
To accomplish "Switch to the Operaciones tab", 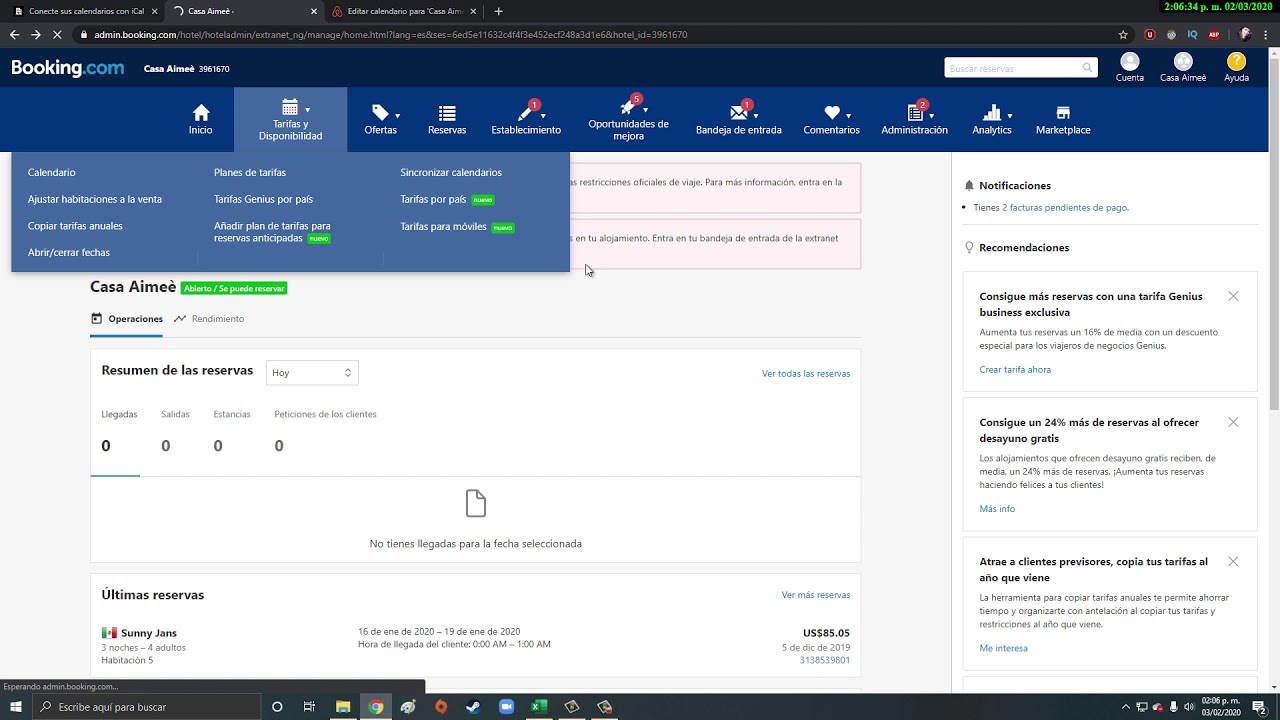I will (127, 319).
